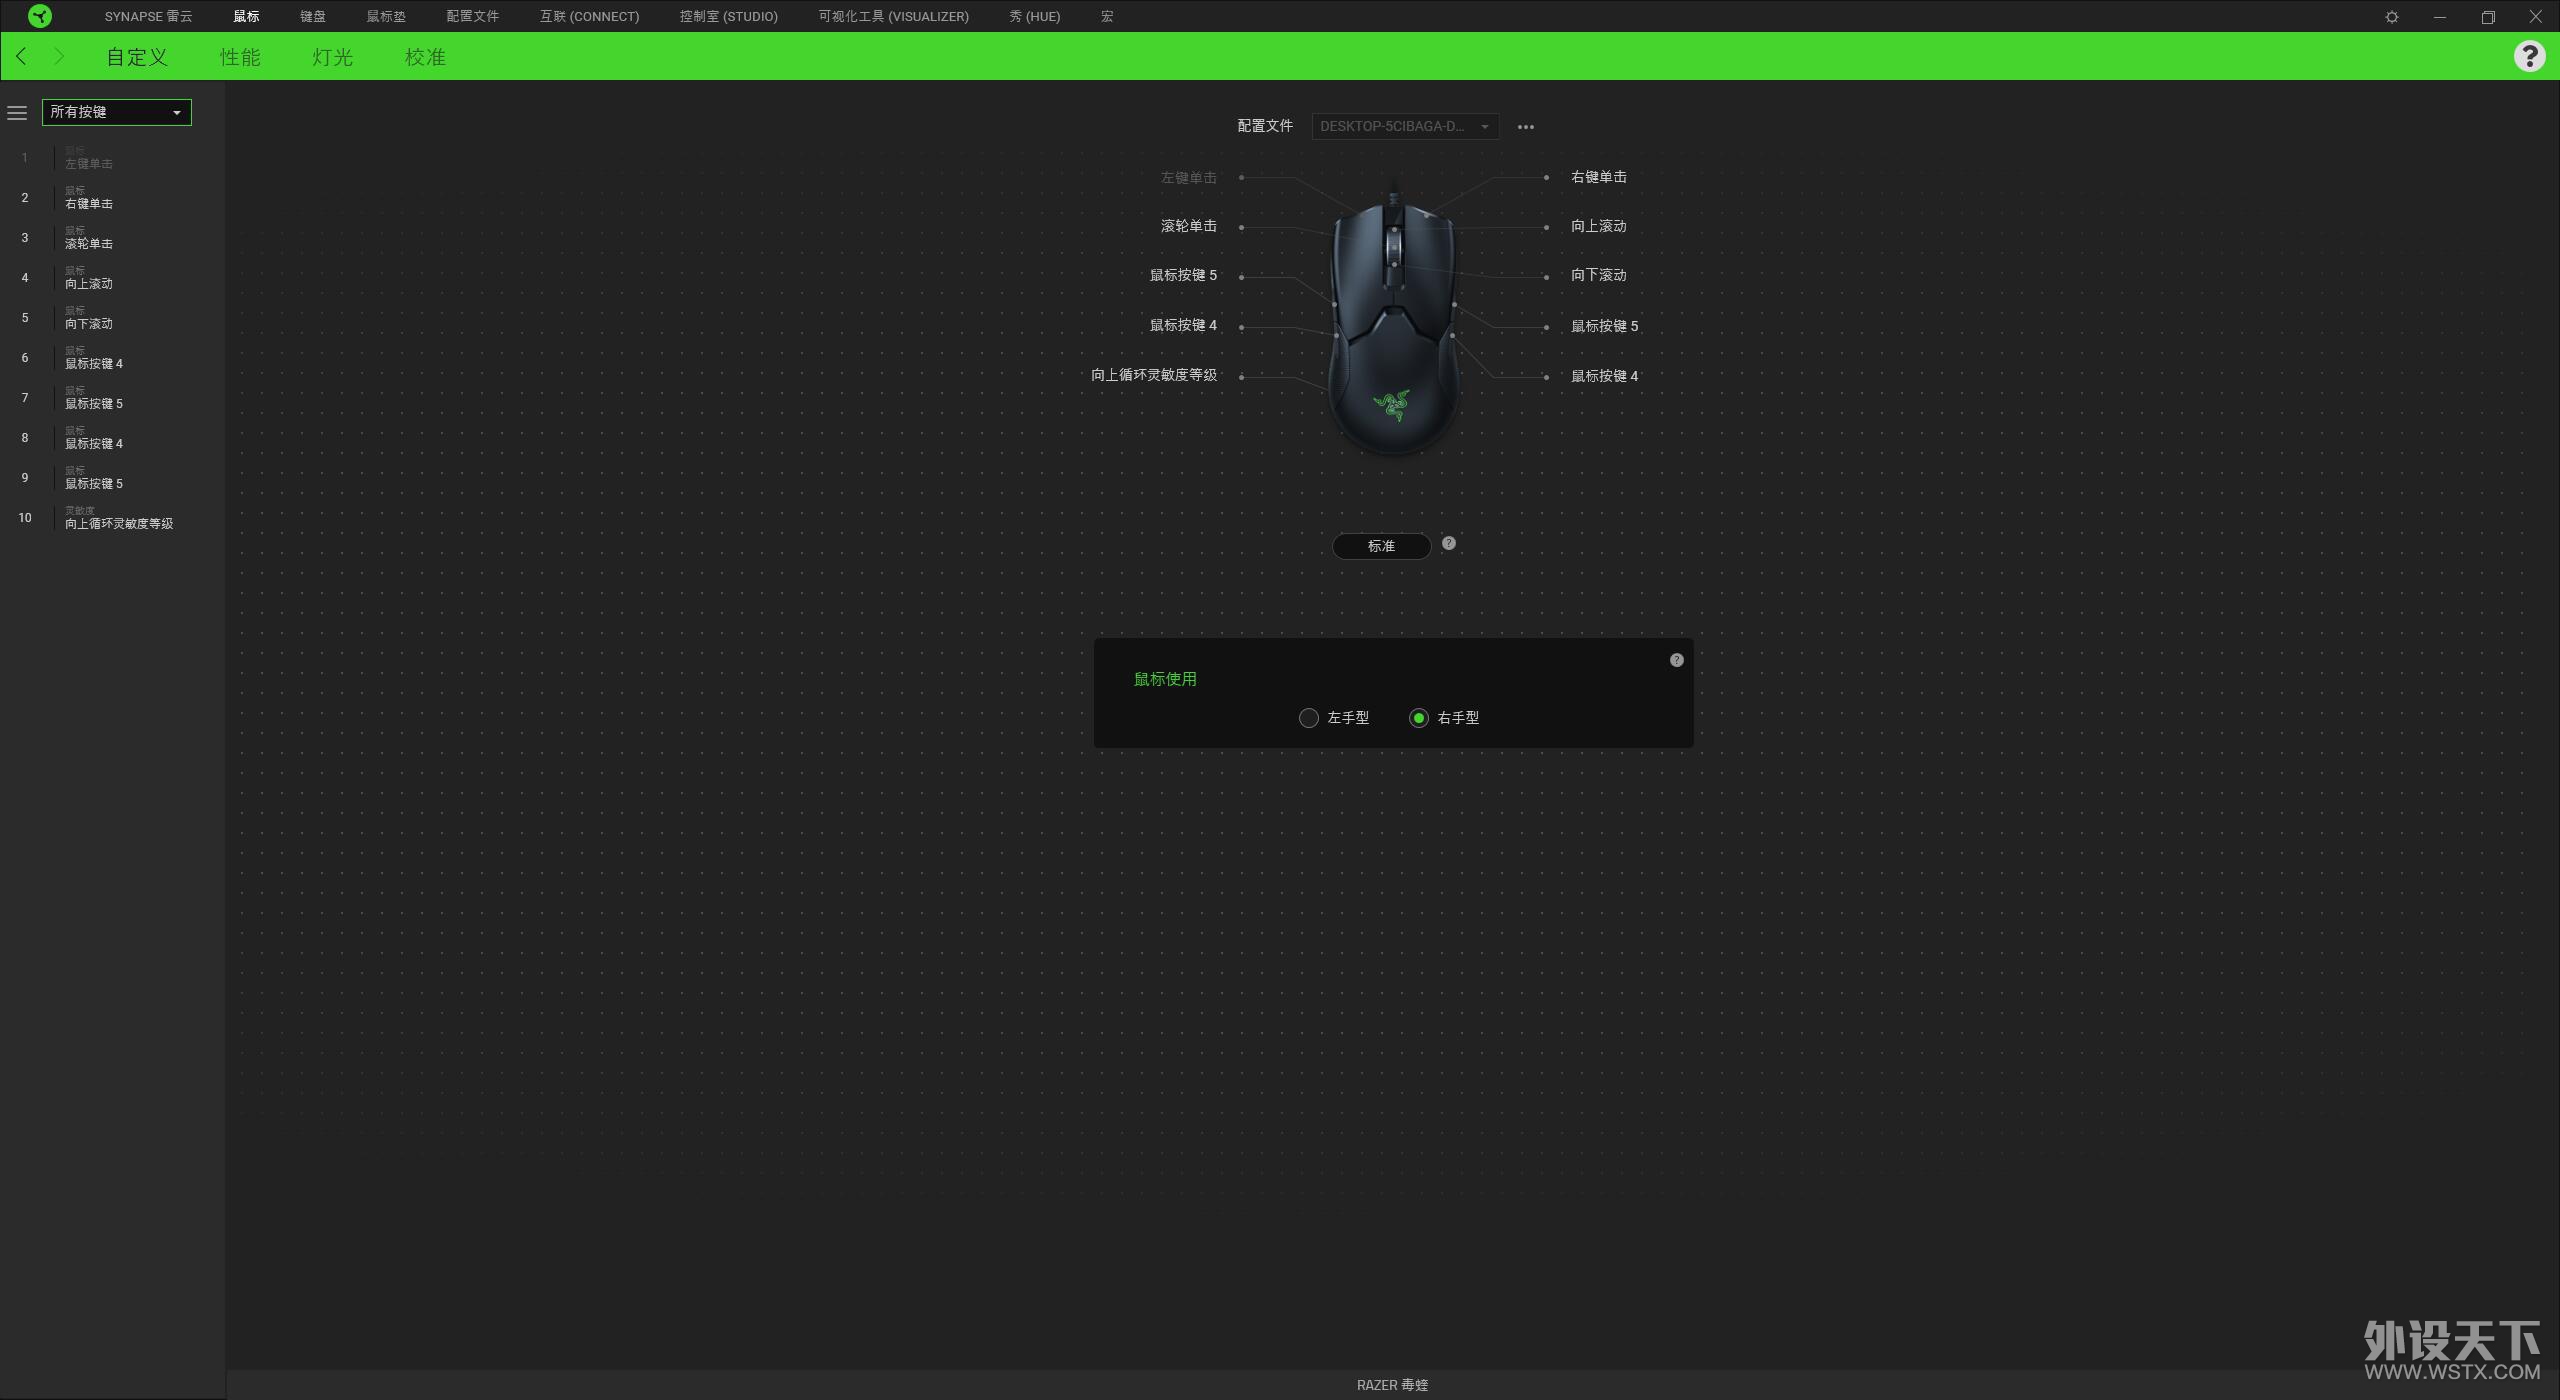The height and width of the screenshot is (1400, 2560).
Task: Open 可视化工具 (VISUALIZER) menu item
Action: (x=893, y=16)
